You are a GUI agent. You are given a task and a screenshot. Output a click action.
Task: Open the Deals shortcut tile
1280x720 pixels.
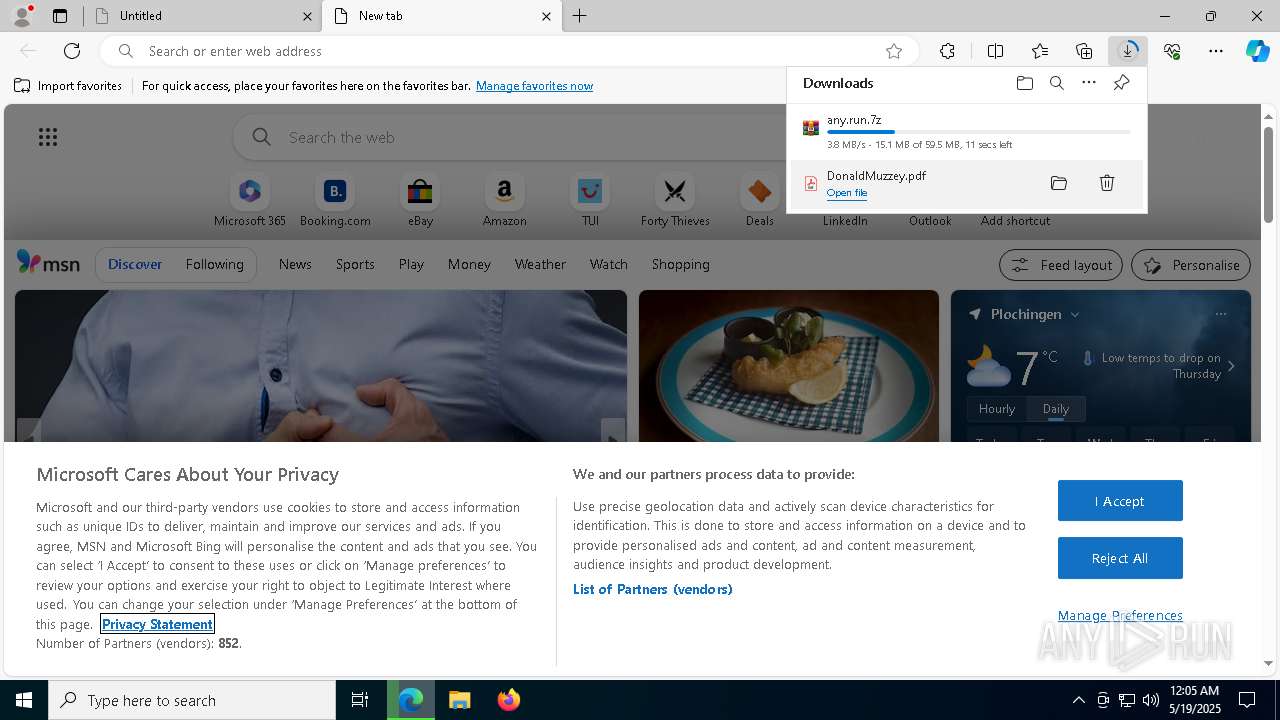click(760, 200)
